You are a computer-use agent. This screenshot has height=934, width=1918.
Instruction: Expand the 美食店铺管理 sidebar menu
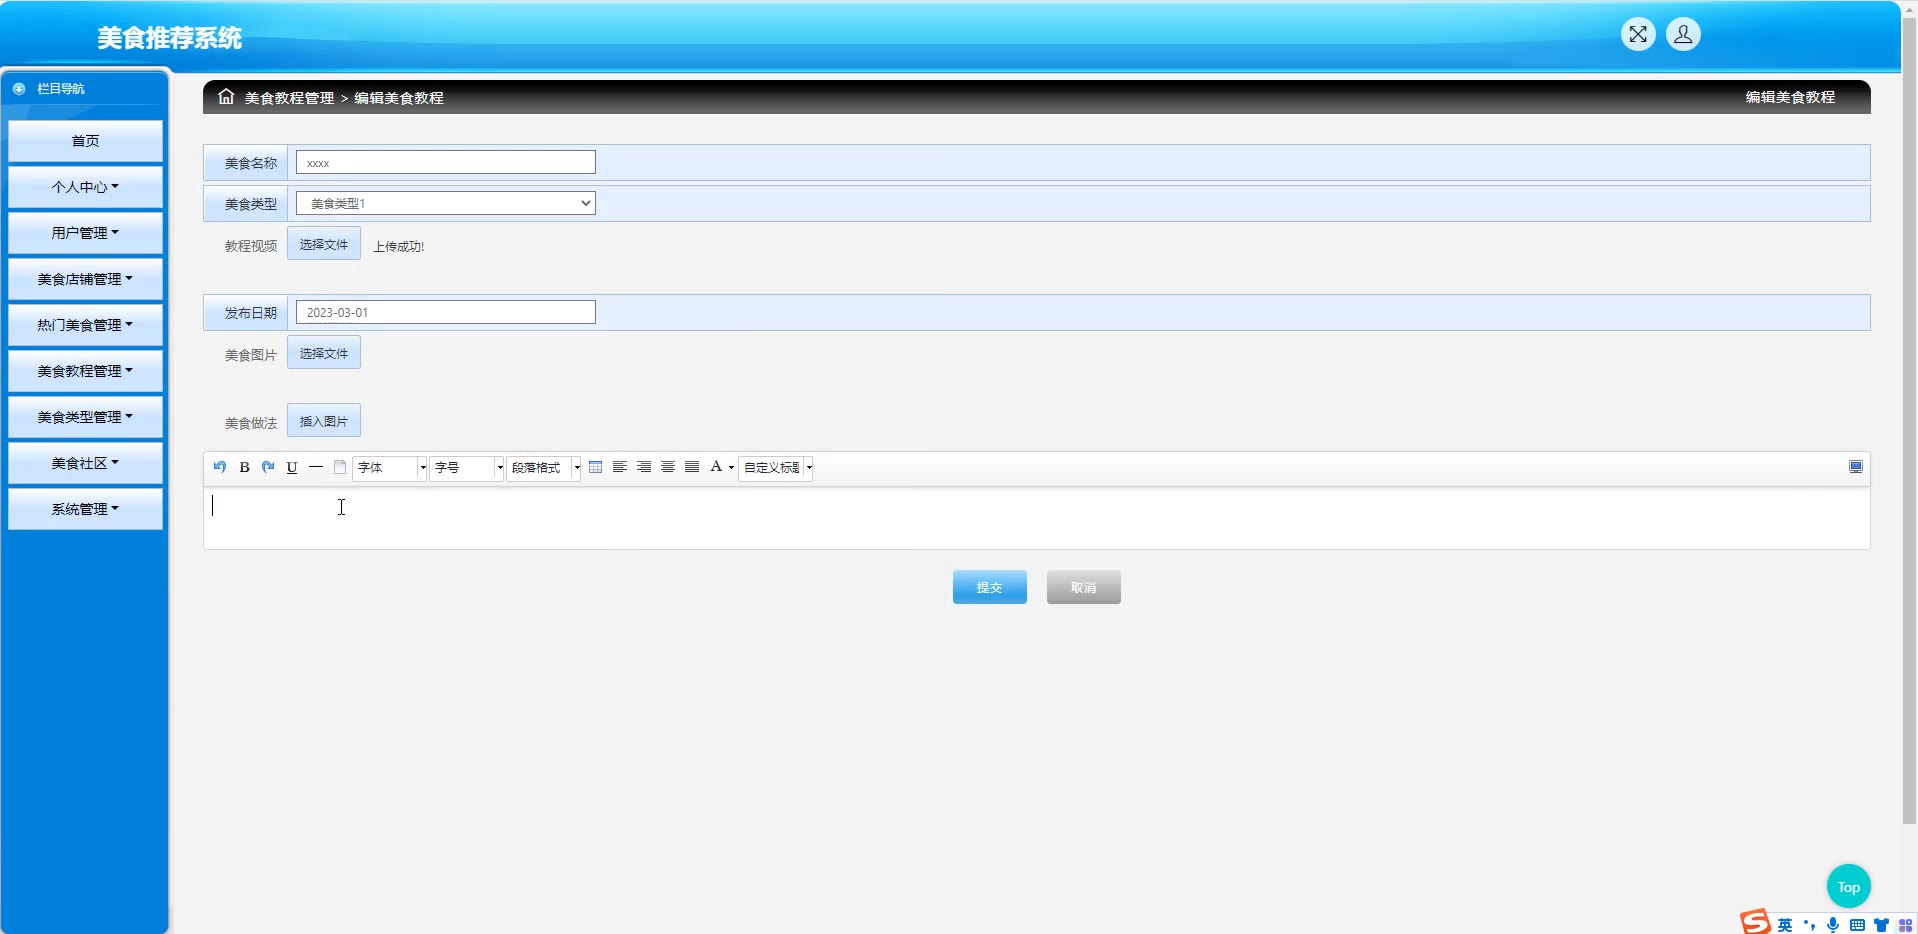click(85, 279)
